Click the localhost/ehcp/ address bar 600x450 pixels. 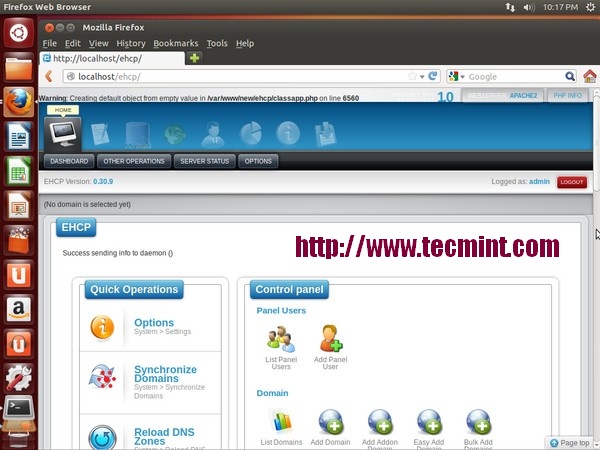point(251,77)
